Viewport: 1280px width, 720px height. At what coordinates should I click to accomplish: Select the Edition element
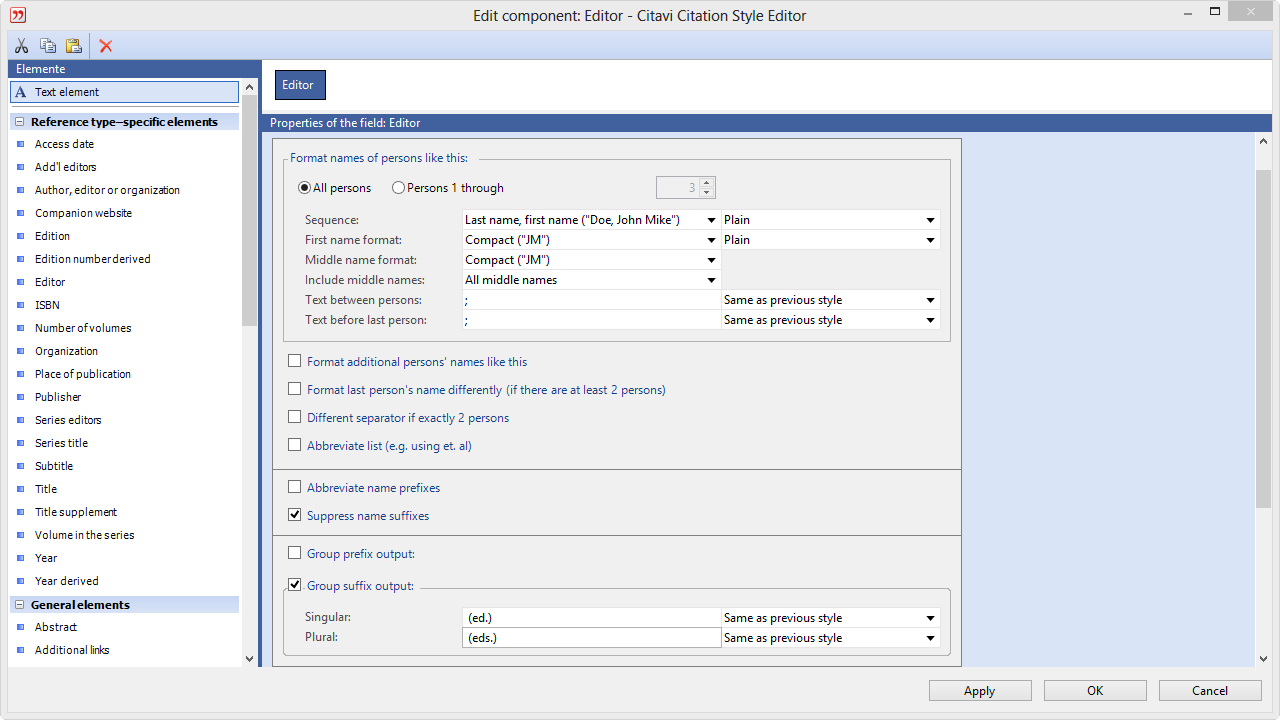click(x=52, y=236)
